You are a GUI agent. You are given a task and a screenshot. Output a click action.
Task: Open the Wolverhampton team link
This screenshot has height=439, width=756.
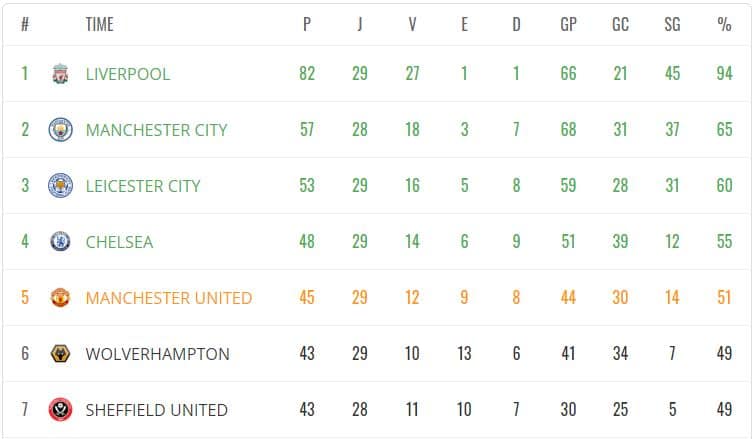(157, 354)
